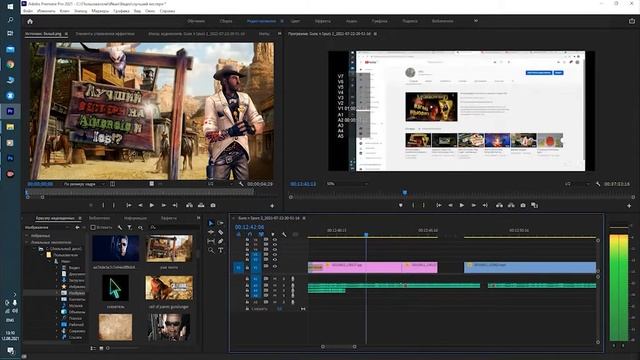Toggle Snap magnet in the timeline
This screenshot has height=360, width=640.
coord(250,235)
